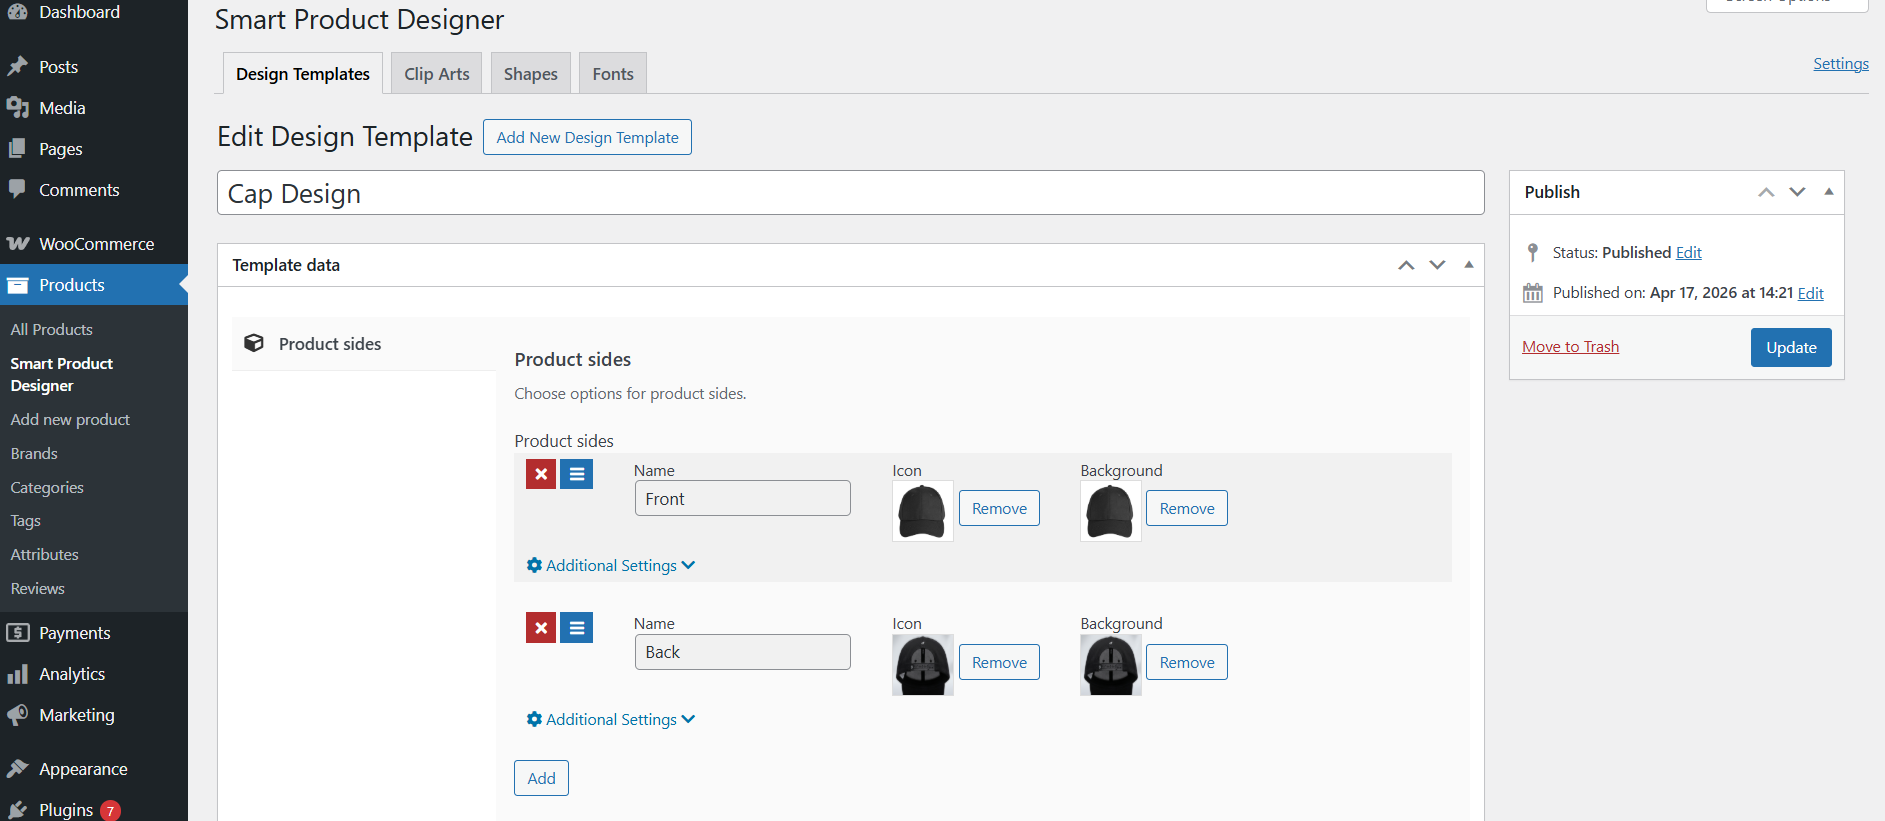Open All Products submenu item

[x=52, y=329]
